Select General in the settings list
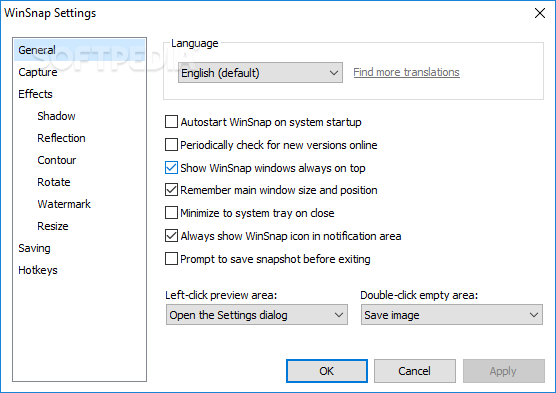 pos(79,50)
